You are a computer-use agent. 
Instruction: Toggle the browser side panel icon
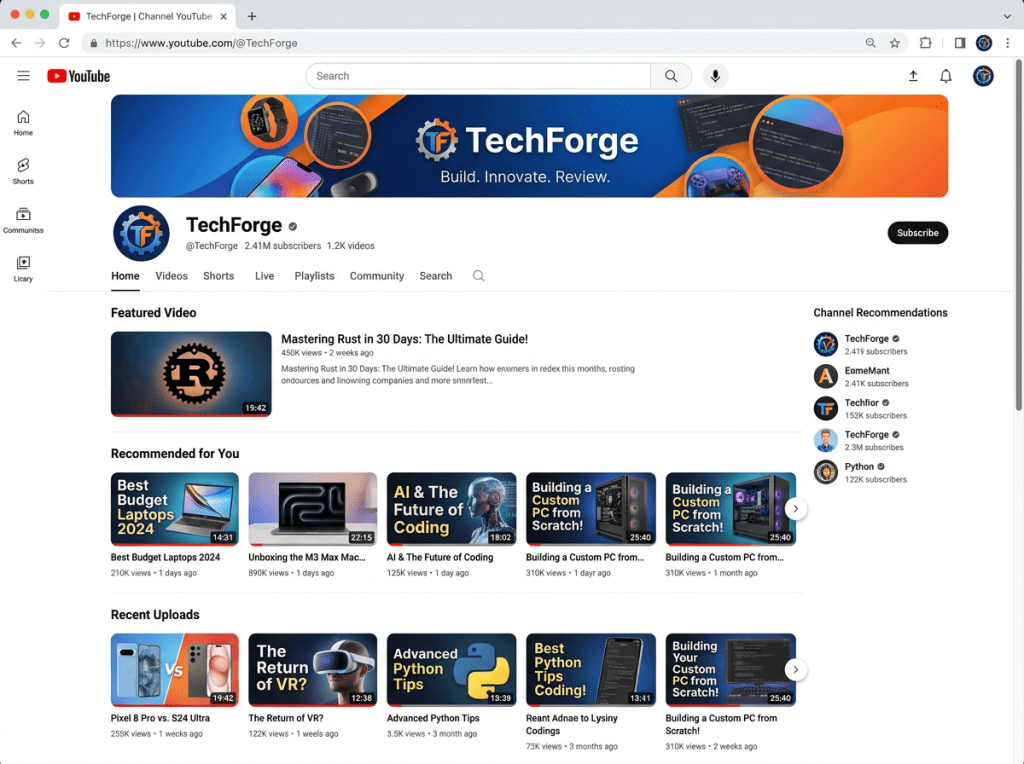click(960, 42)
